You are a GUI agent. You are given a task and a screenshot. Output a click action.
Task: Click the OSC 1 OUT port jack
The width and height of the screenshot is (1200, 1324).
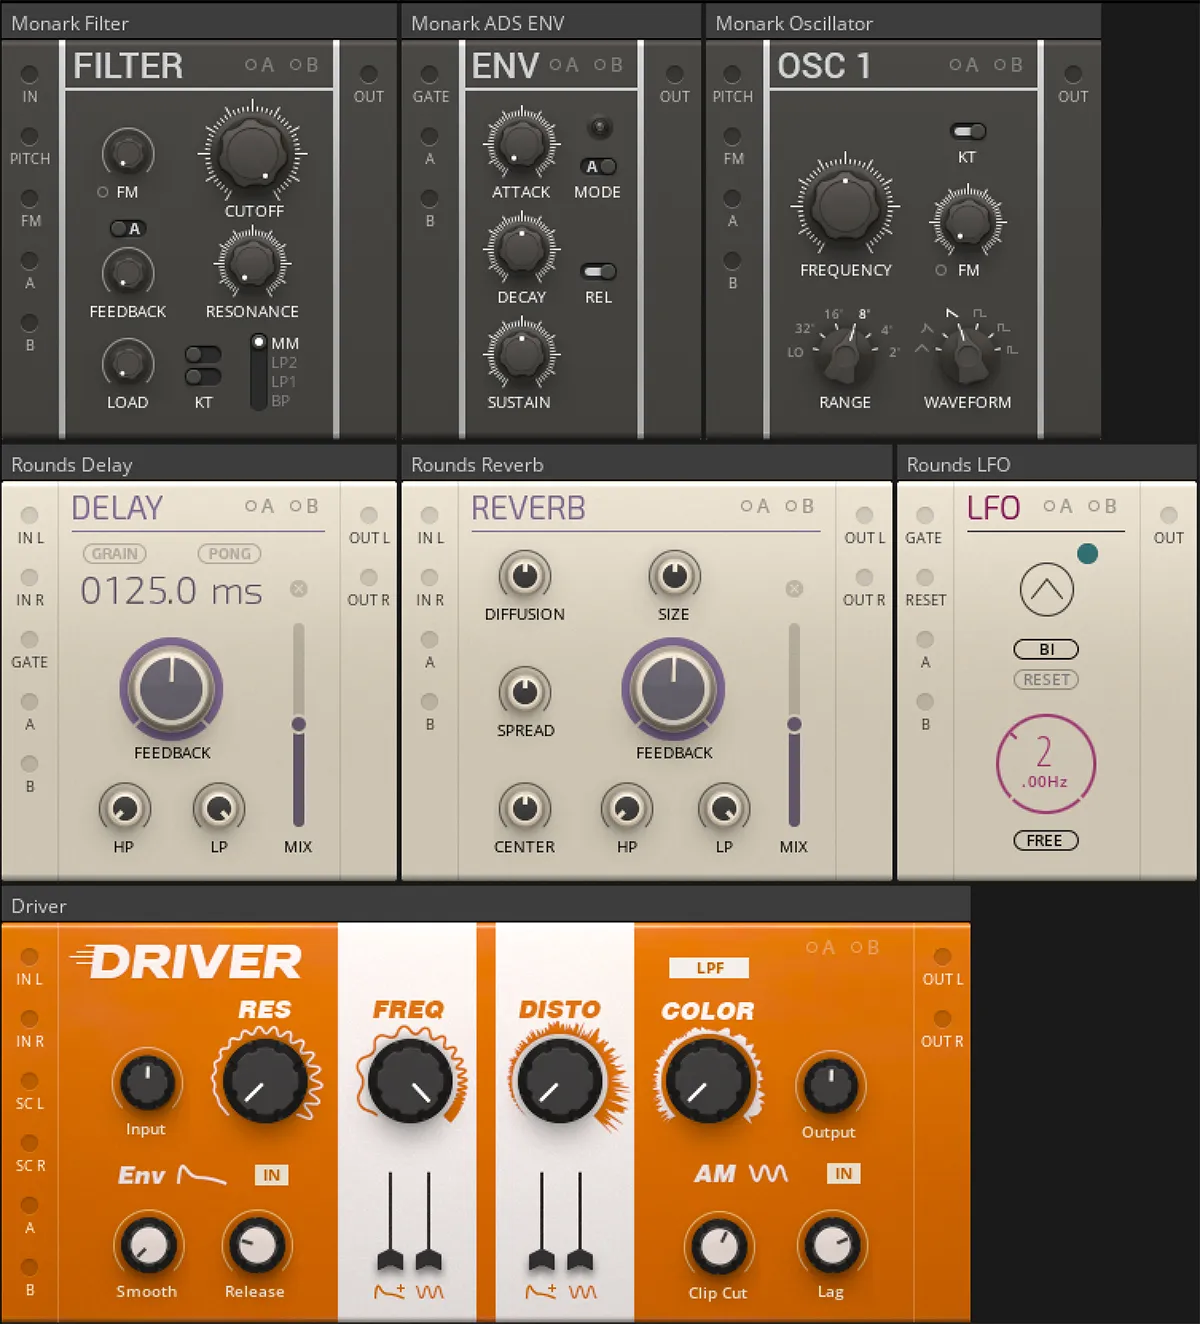click(1073, 74)
